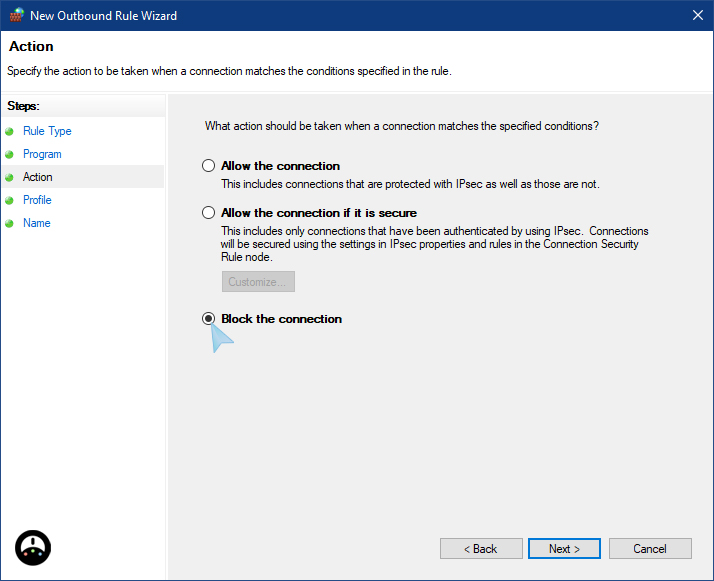Image resolution: width=714 pixels, height=581 pixels.
Task: Cancel the outbound rule wizard
Action: 650,549
